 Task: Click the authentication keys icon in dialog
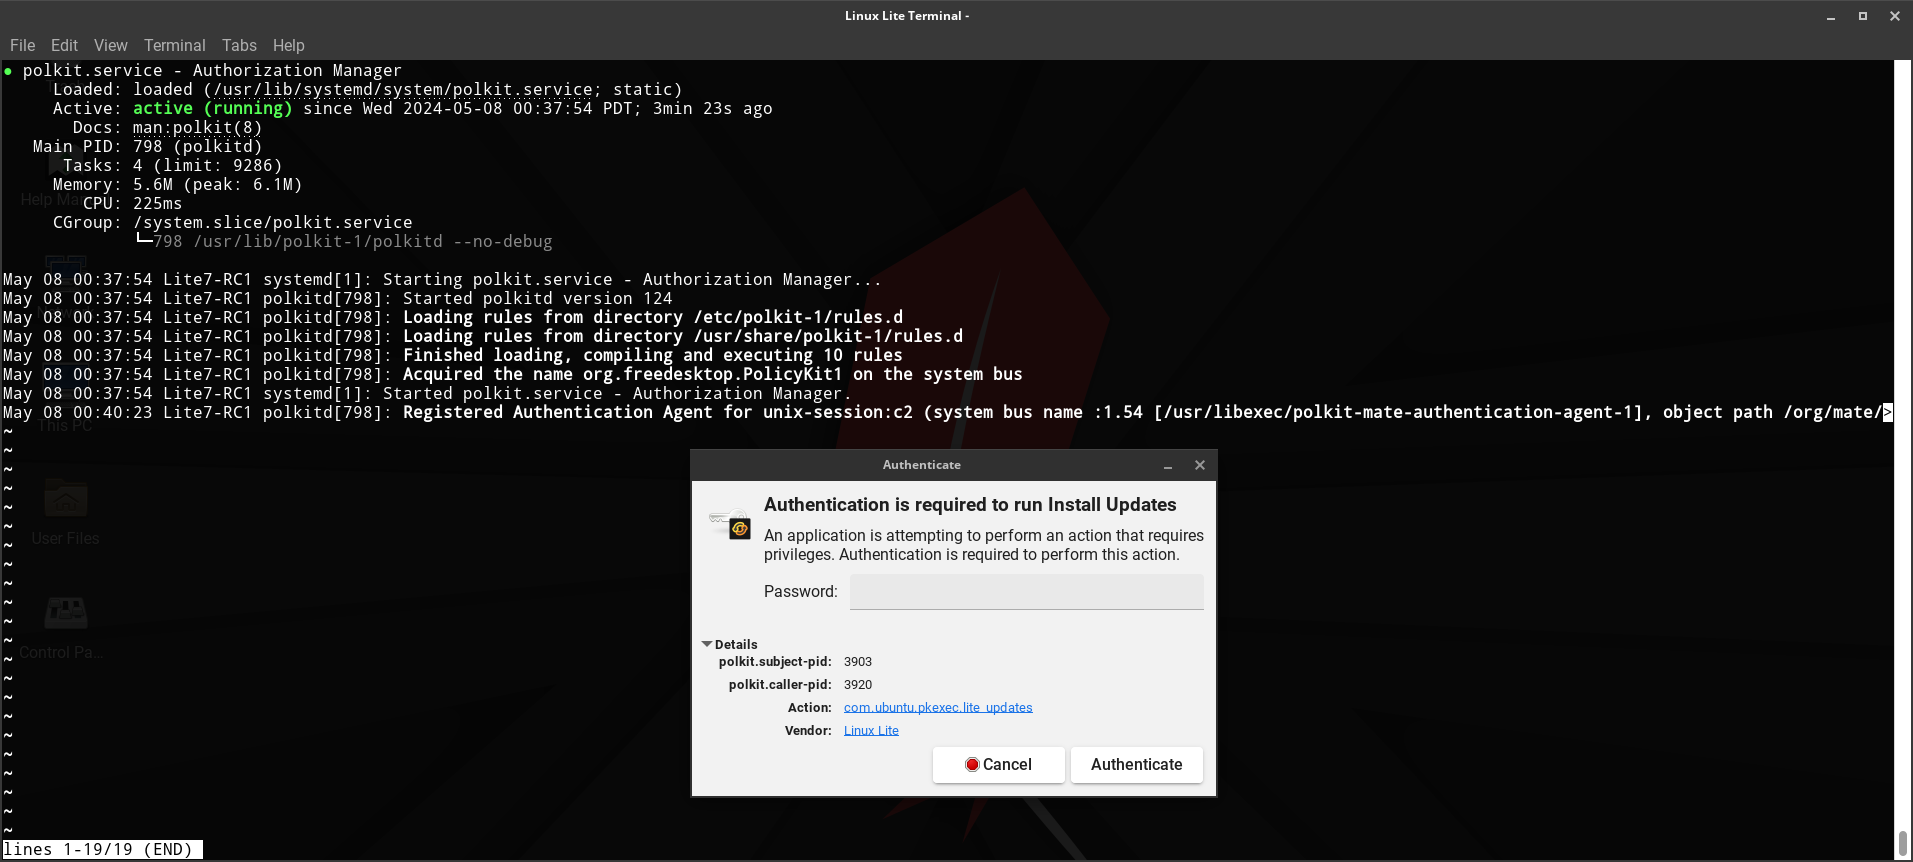click(x=730, y=523)
